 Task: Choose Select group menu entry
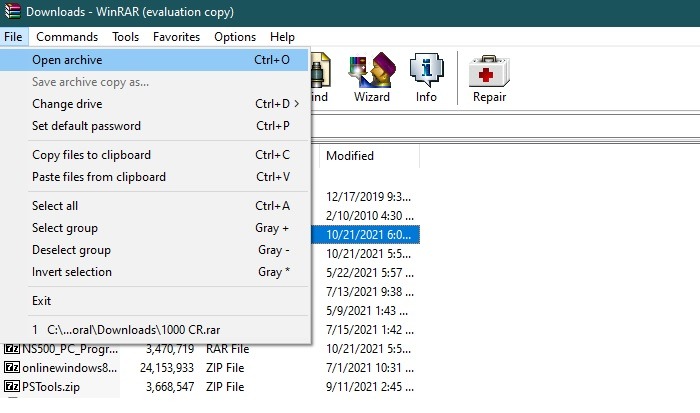coord(154,228)
